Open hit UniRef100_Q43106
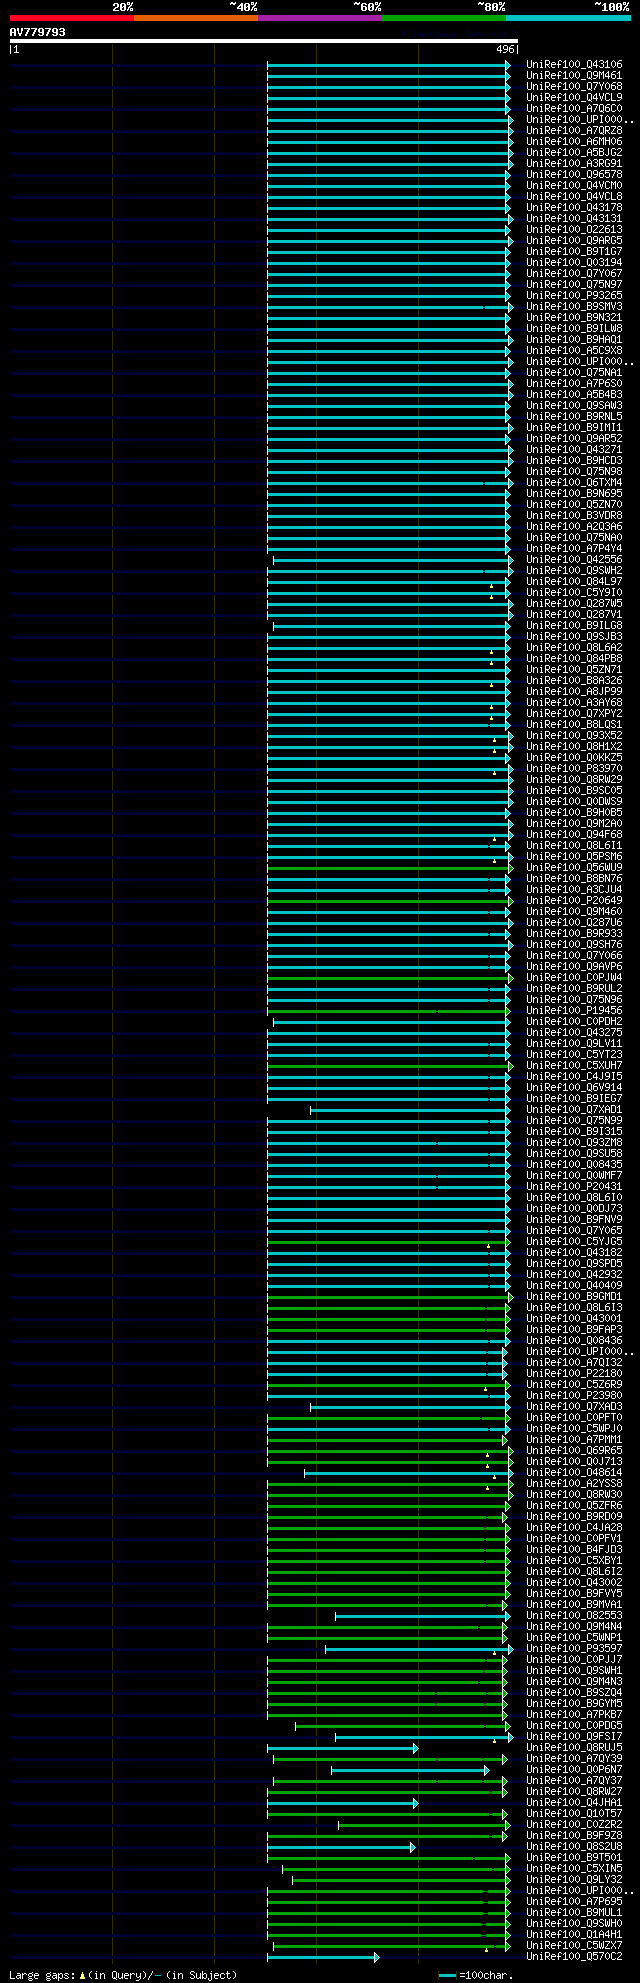Screen dimensions: 640x1983 (574, 65)
